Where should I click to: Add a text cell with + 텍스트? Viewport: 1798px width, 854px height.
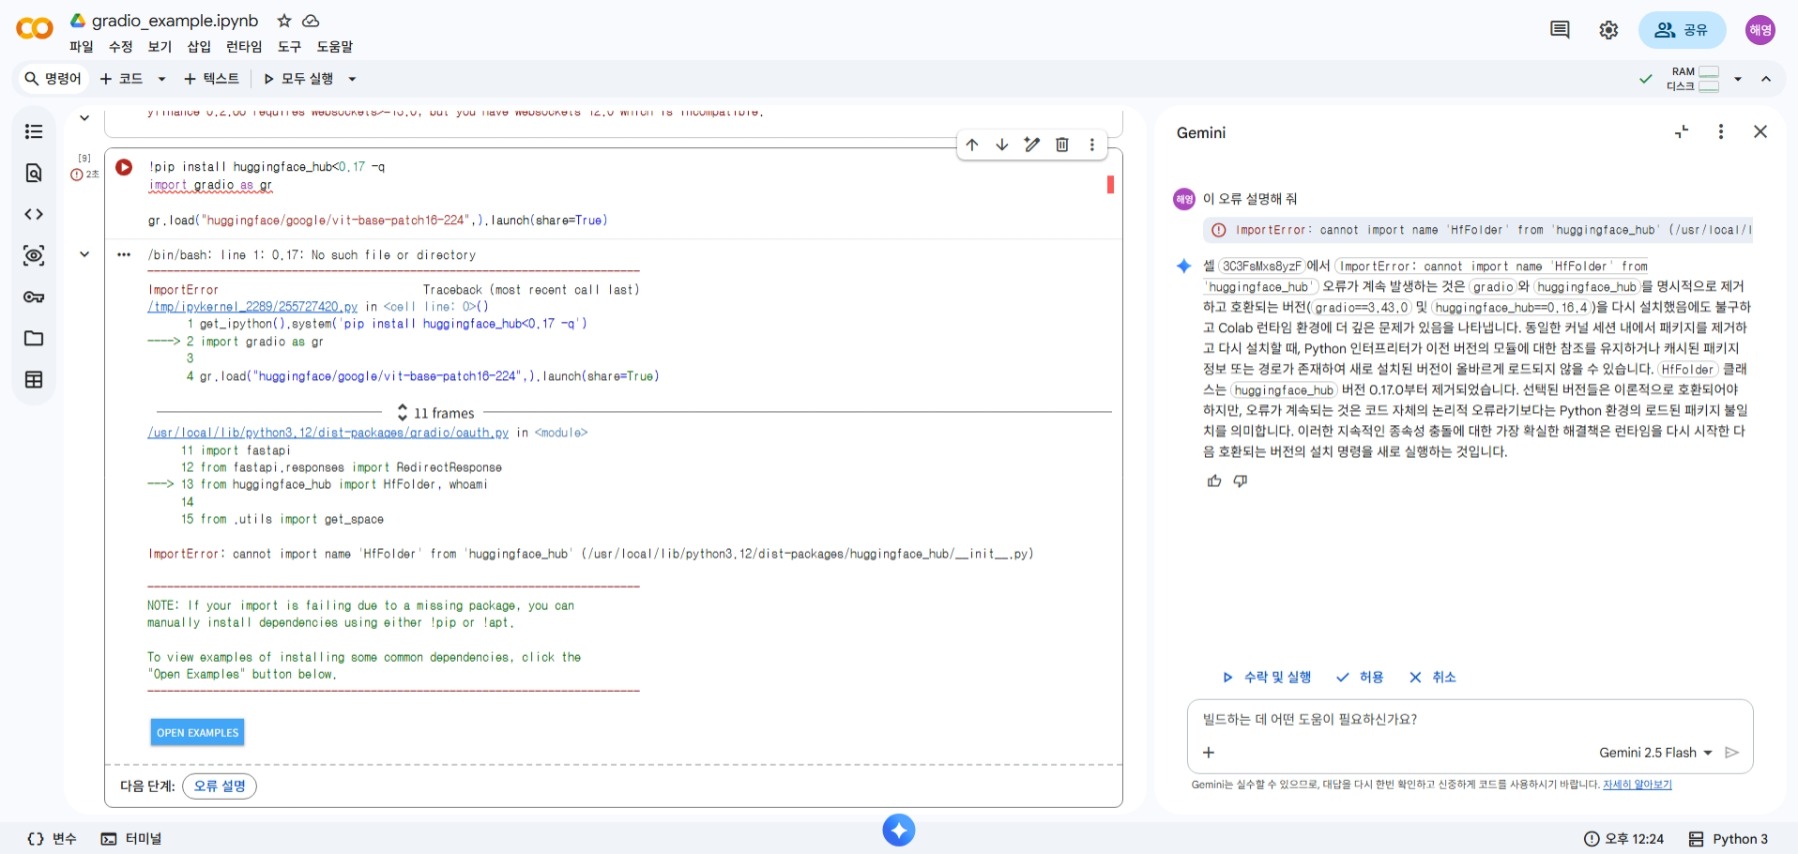pyautogui.click(x=211, y=79)
